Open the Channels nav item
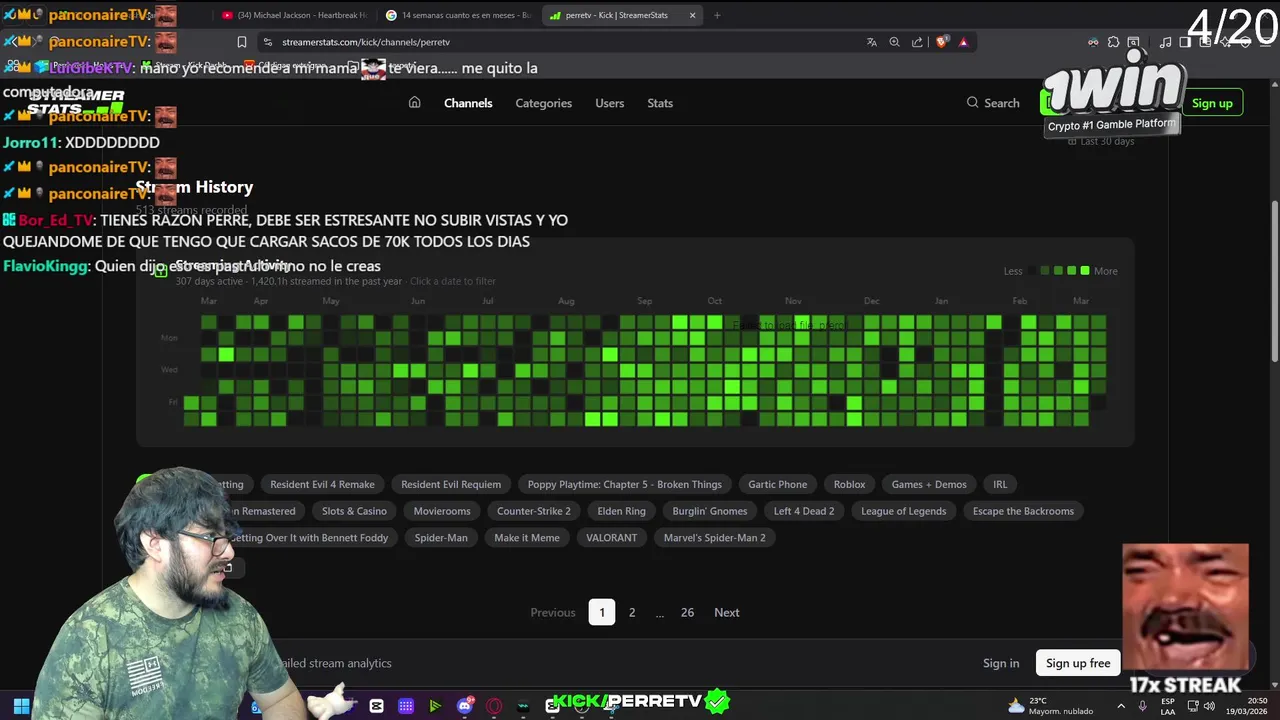This screenshot has height=720, width=1280. point(468,103)
